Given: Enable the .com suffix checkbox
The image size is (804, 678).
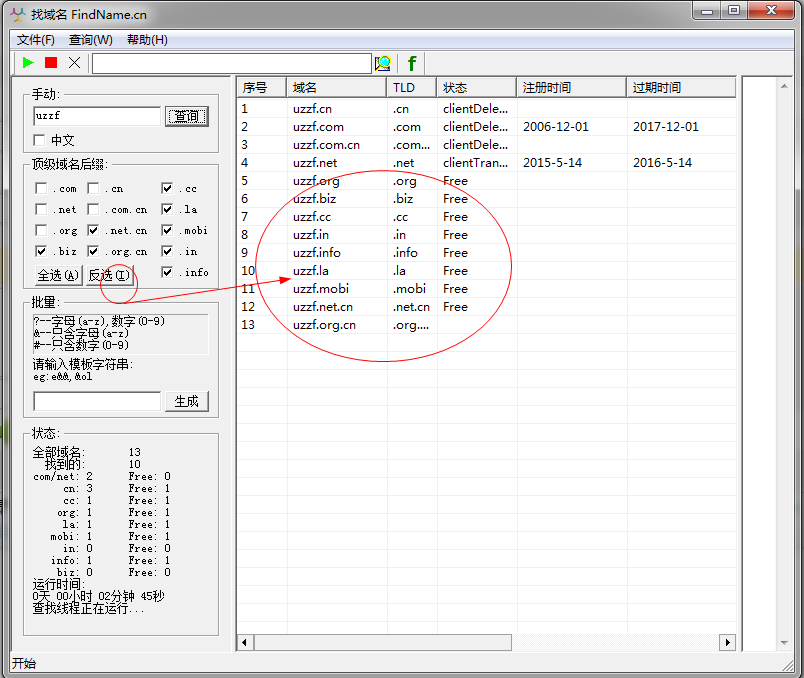Looking at the screenshot, I should (x=42, y=188).
